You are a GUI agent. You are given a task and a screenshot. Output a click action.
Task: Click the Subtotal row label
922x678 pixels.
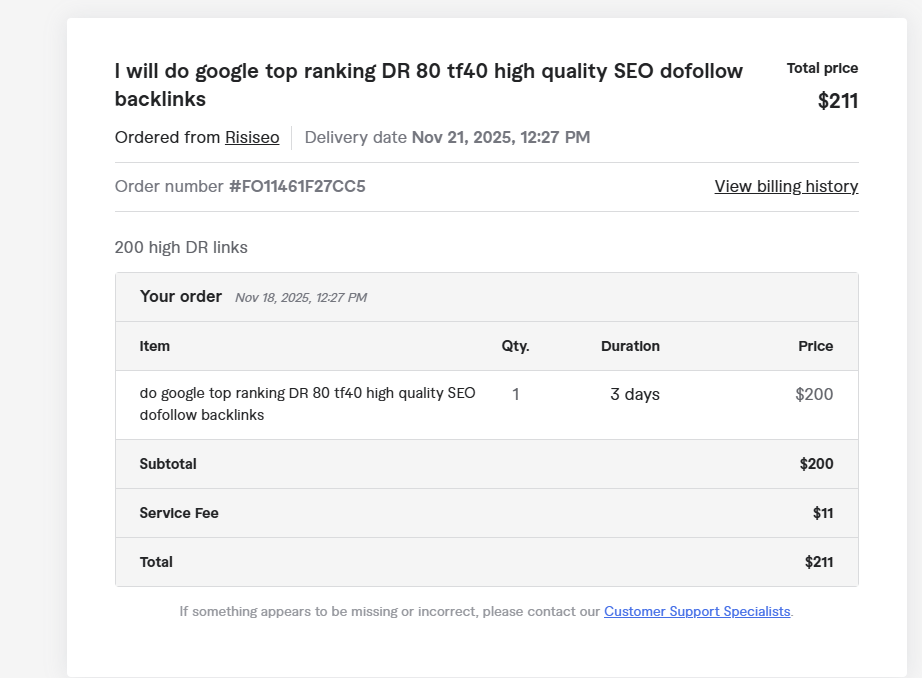pos(168,464)
